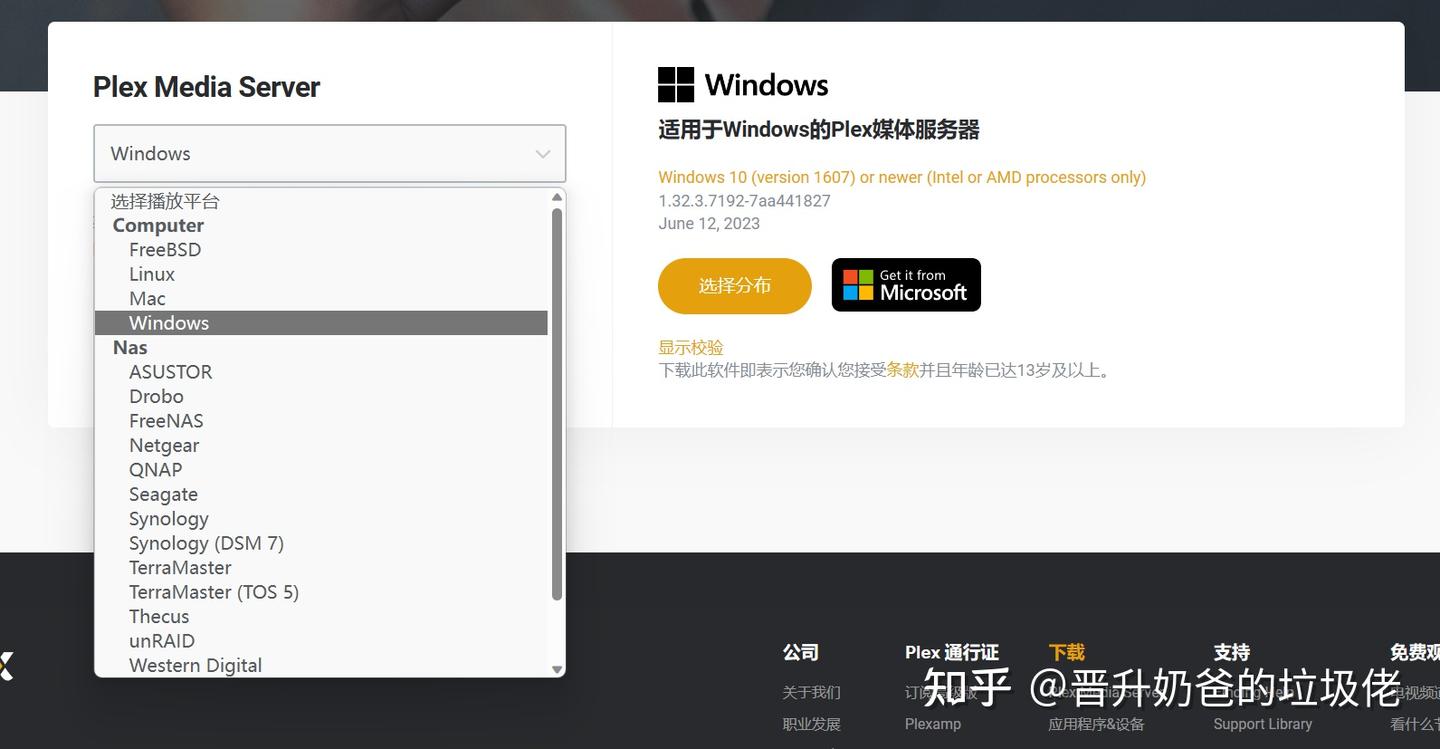This screenshot has height=749, width=1440.
Task: Open the 条款 terms link
Action: (x=902, y=370)
